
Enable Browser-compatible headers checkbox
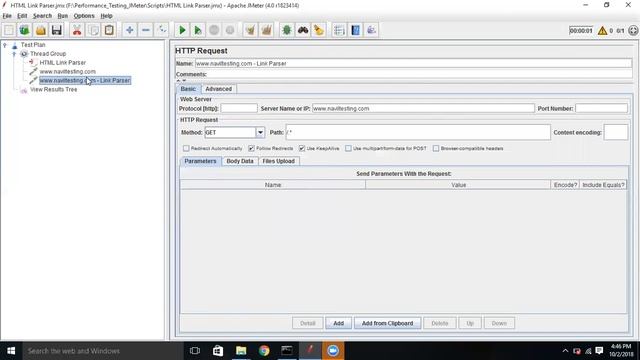[436, 148]
